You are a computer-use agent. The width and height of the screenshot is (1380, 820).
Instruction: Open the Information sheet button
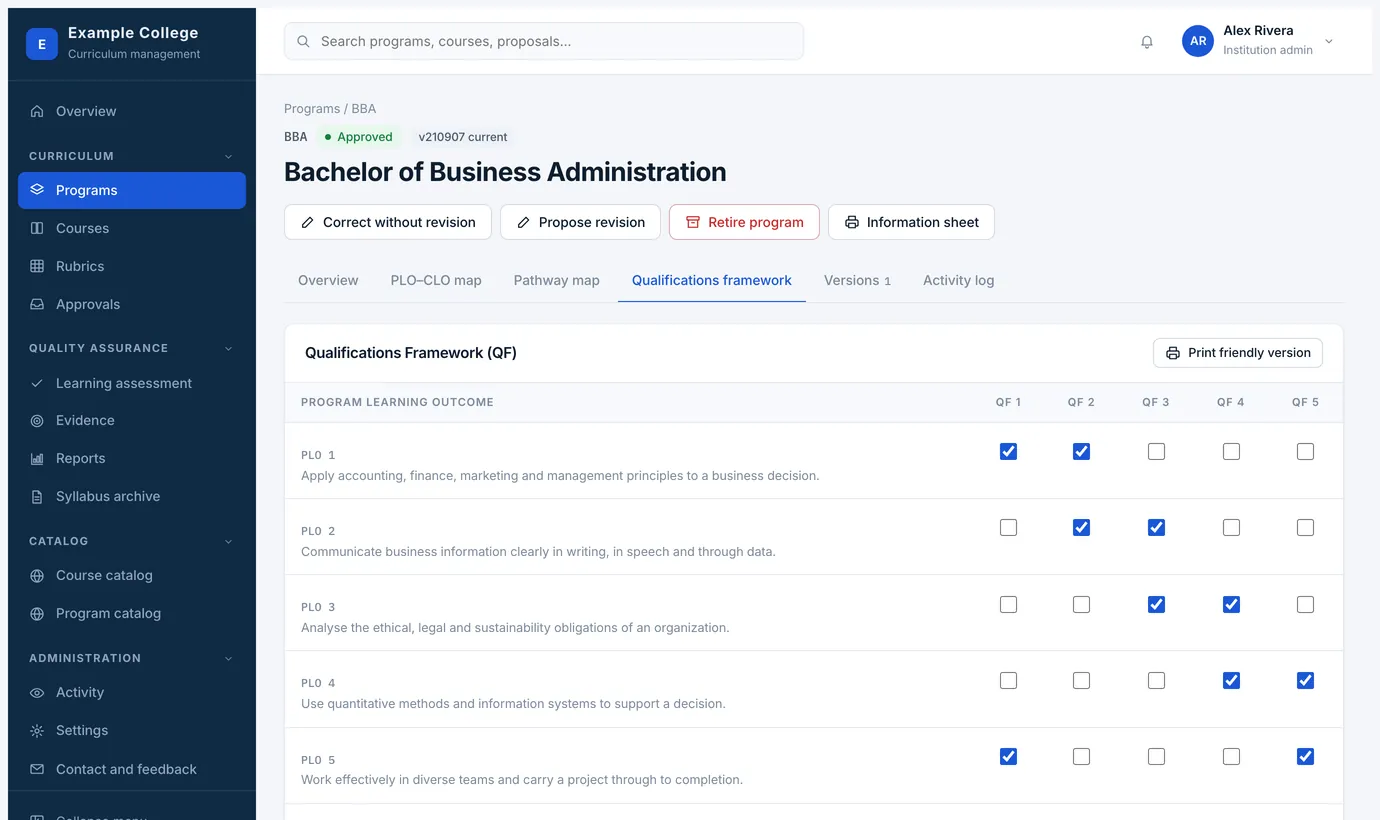click(911, 222)
